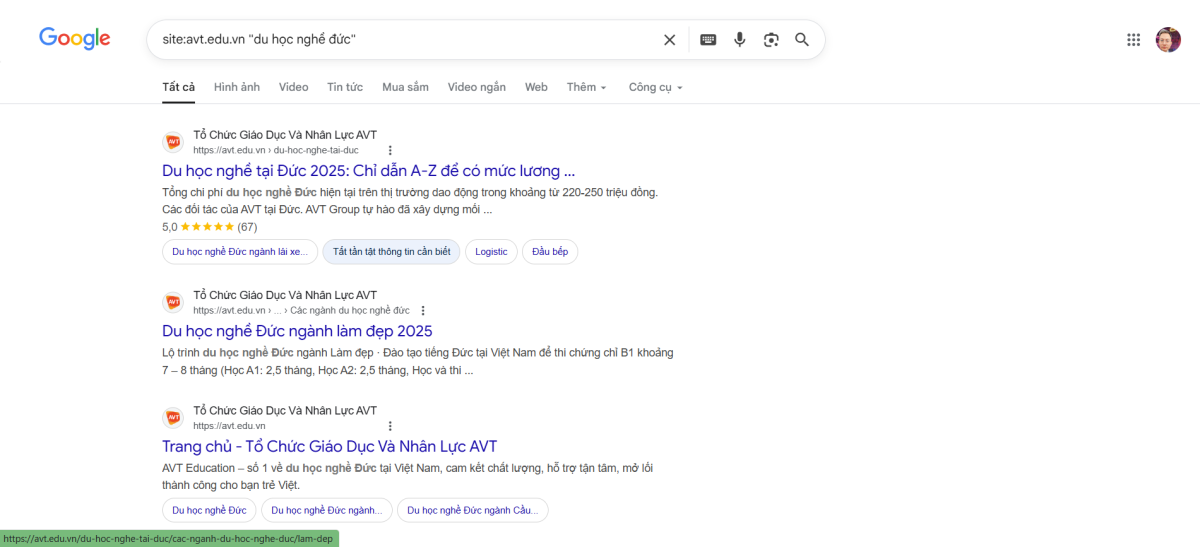Click the Logistic sitelink chip

491,252
